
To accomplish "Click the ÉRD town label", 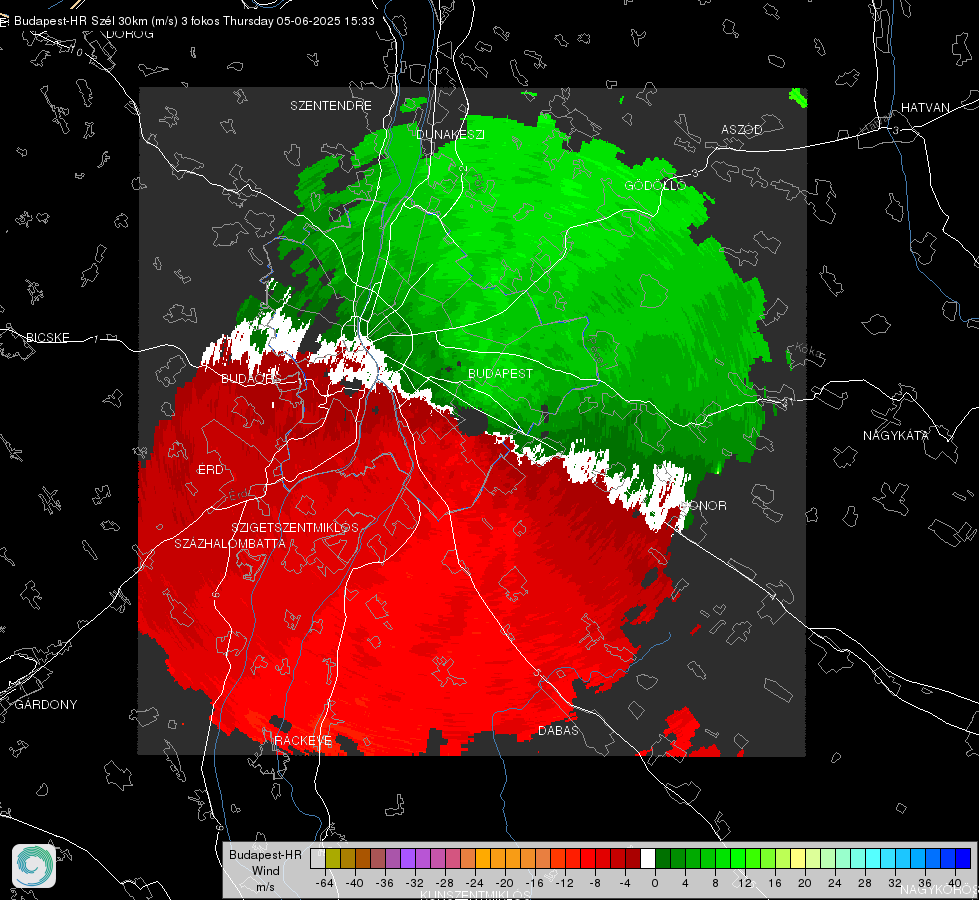I will [x=210, y=470].
